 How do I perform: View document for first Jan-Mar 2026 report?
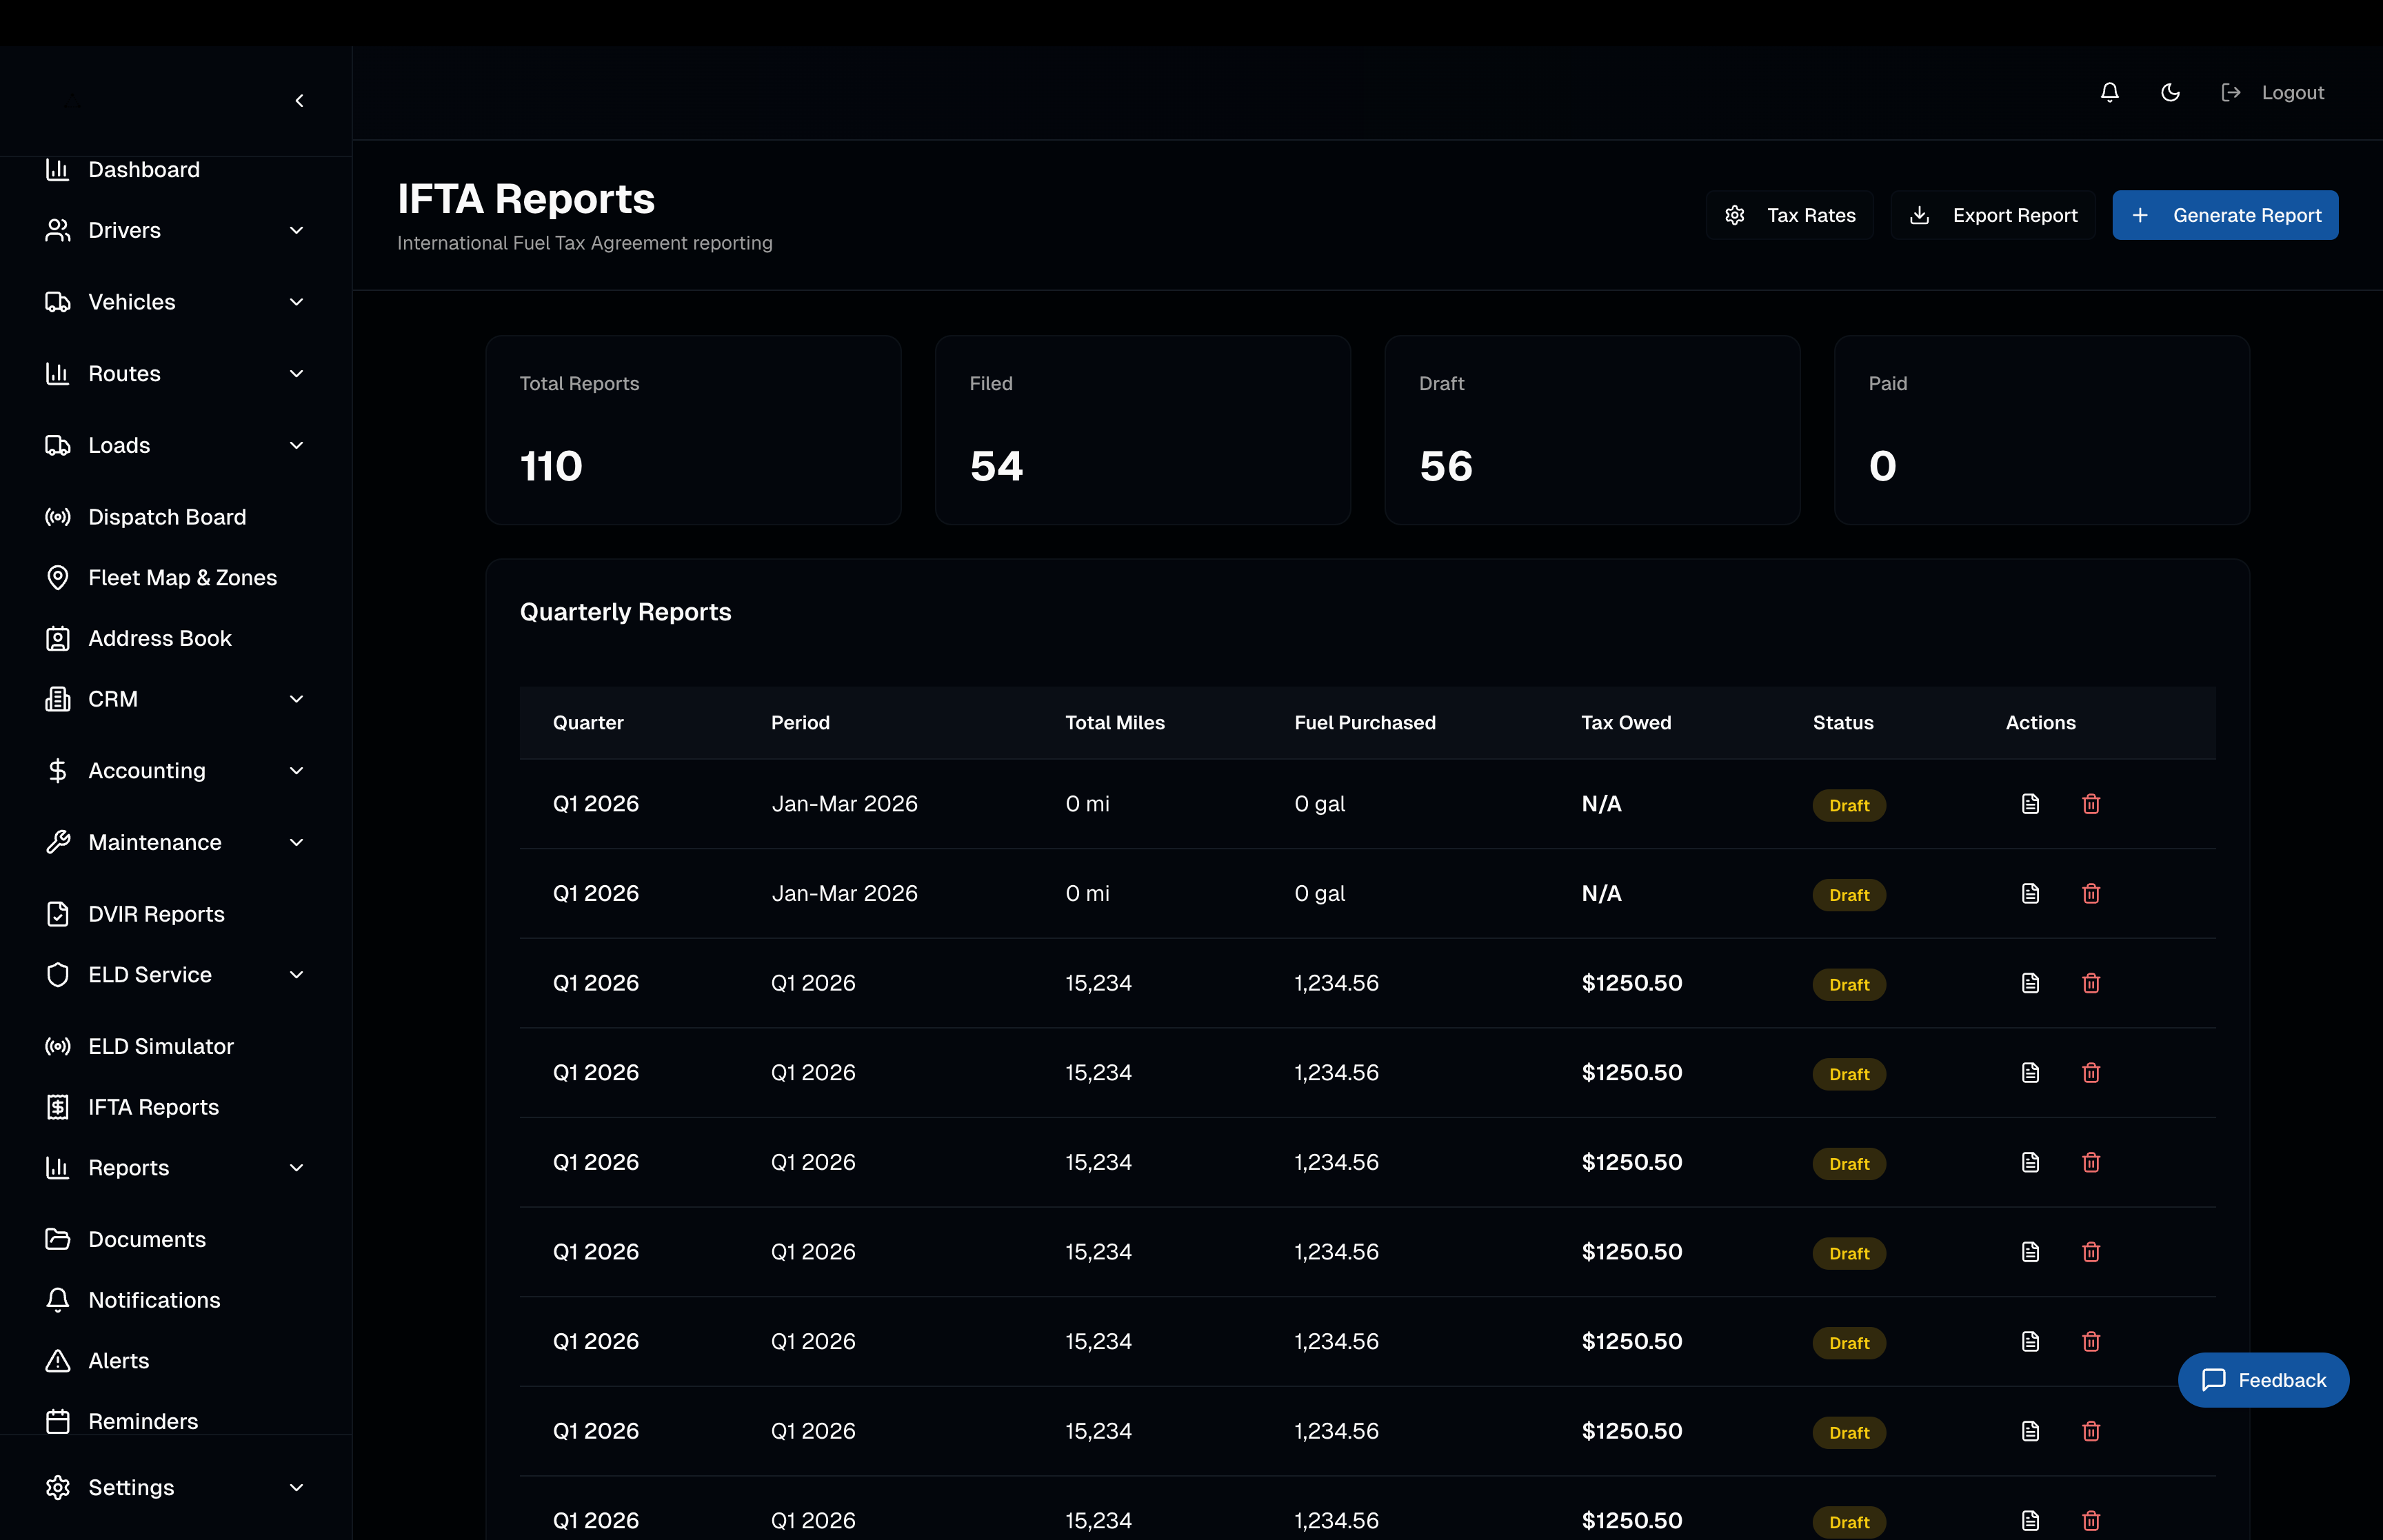[x=2029, y=804]
